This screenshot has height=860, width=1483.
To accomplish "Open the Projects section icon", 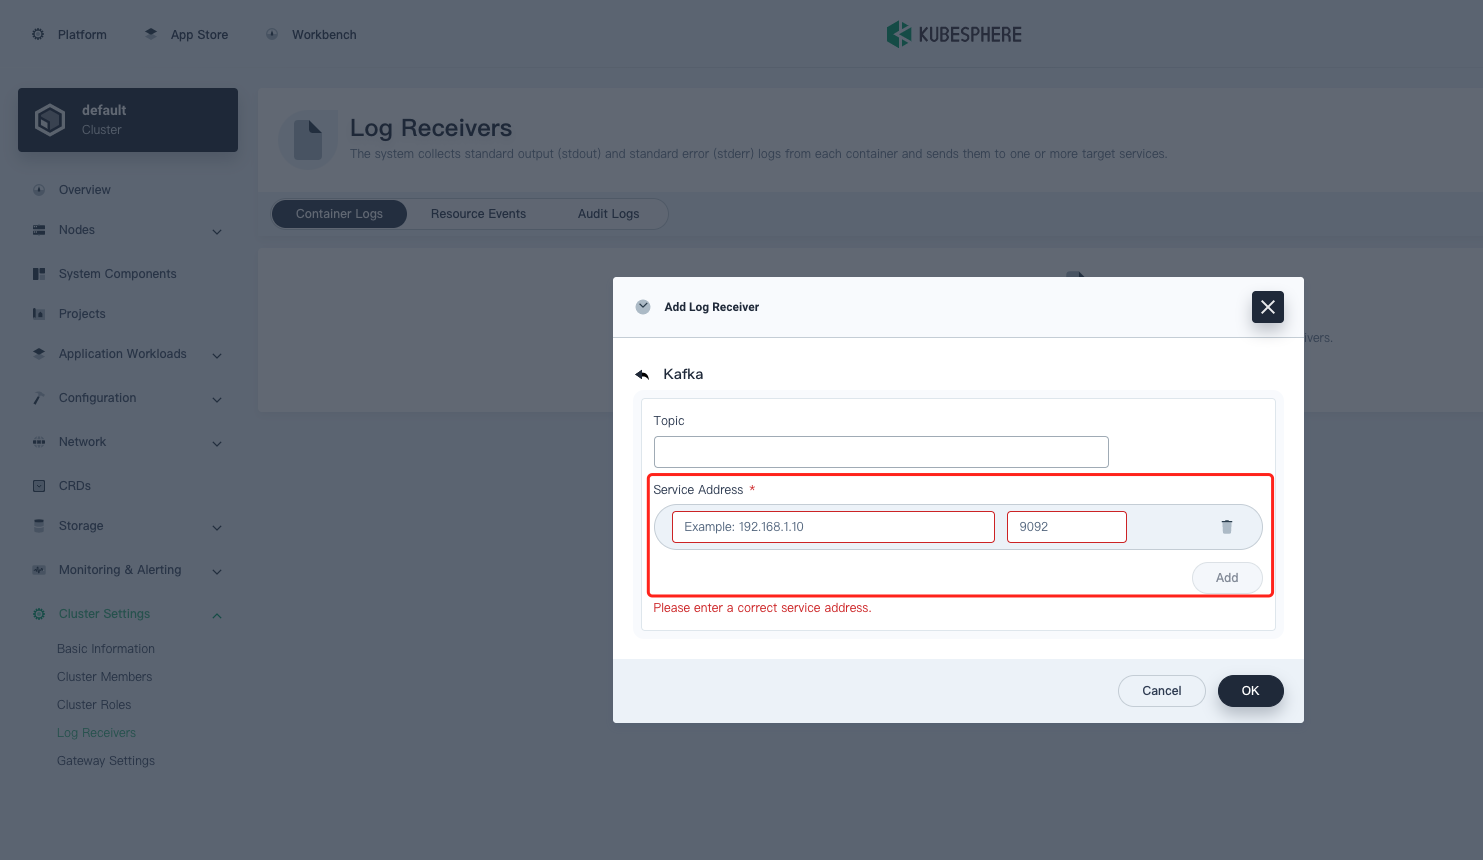I will coord(38,313).
